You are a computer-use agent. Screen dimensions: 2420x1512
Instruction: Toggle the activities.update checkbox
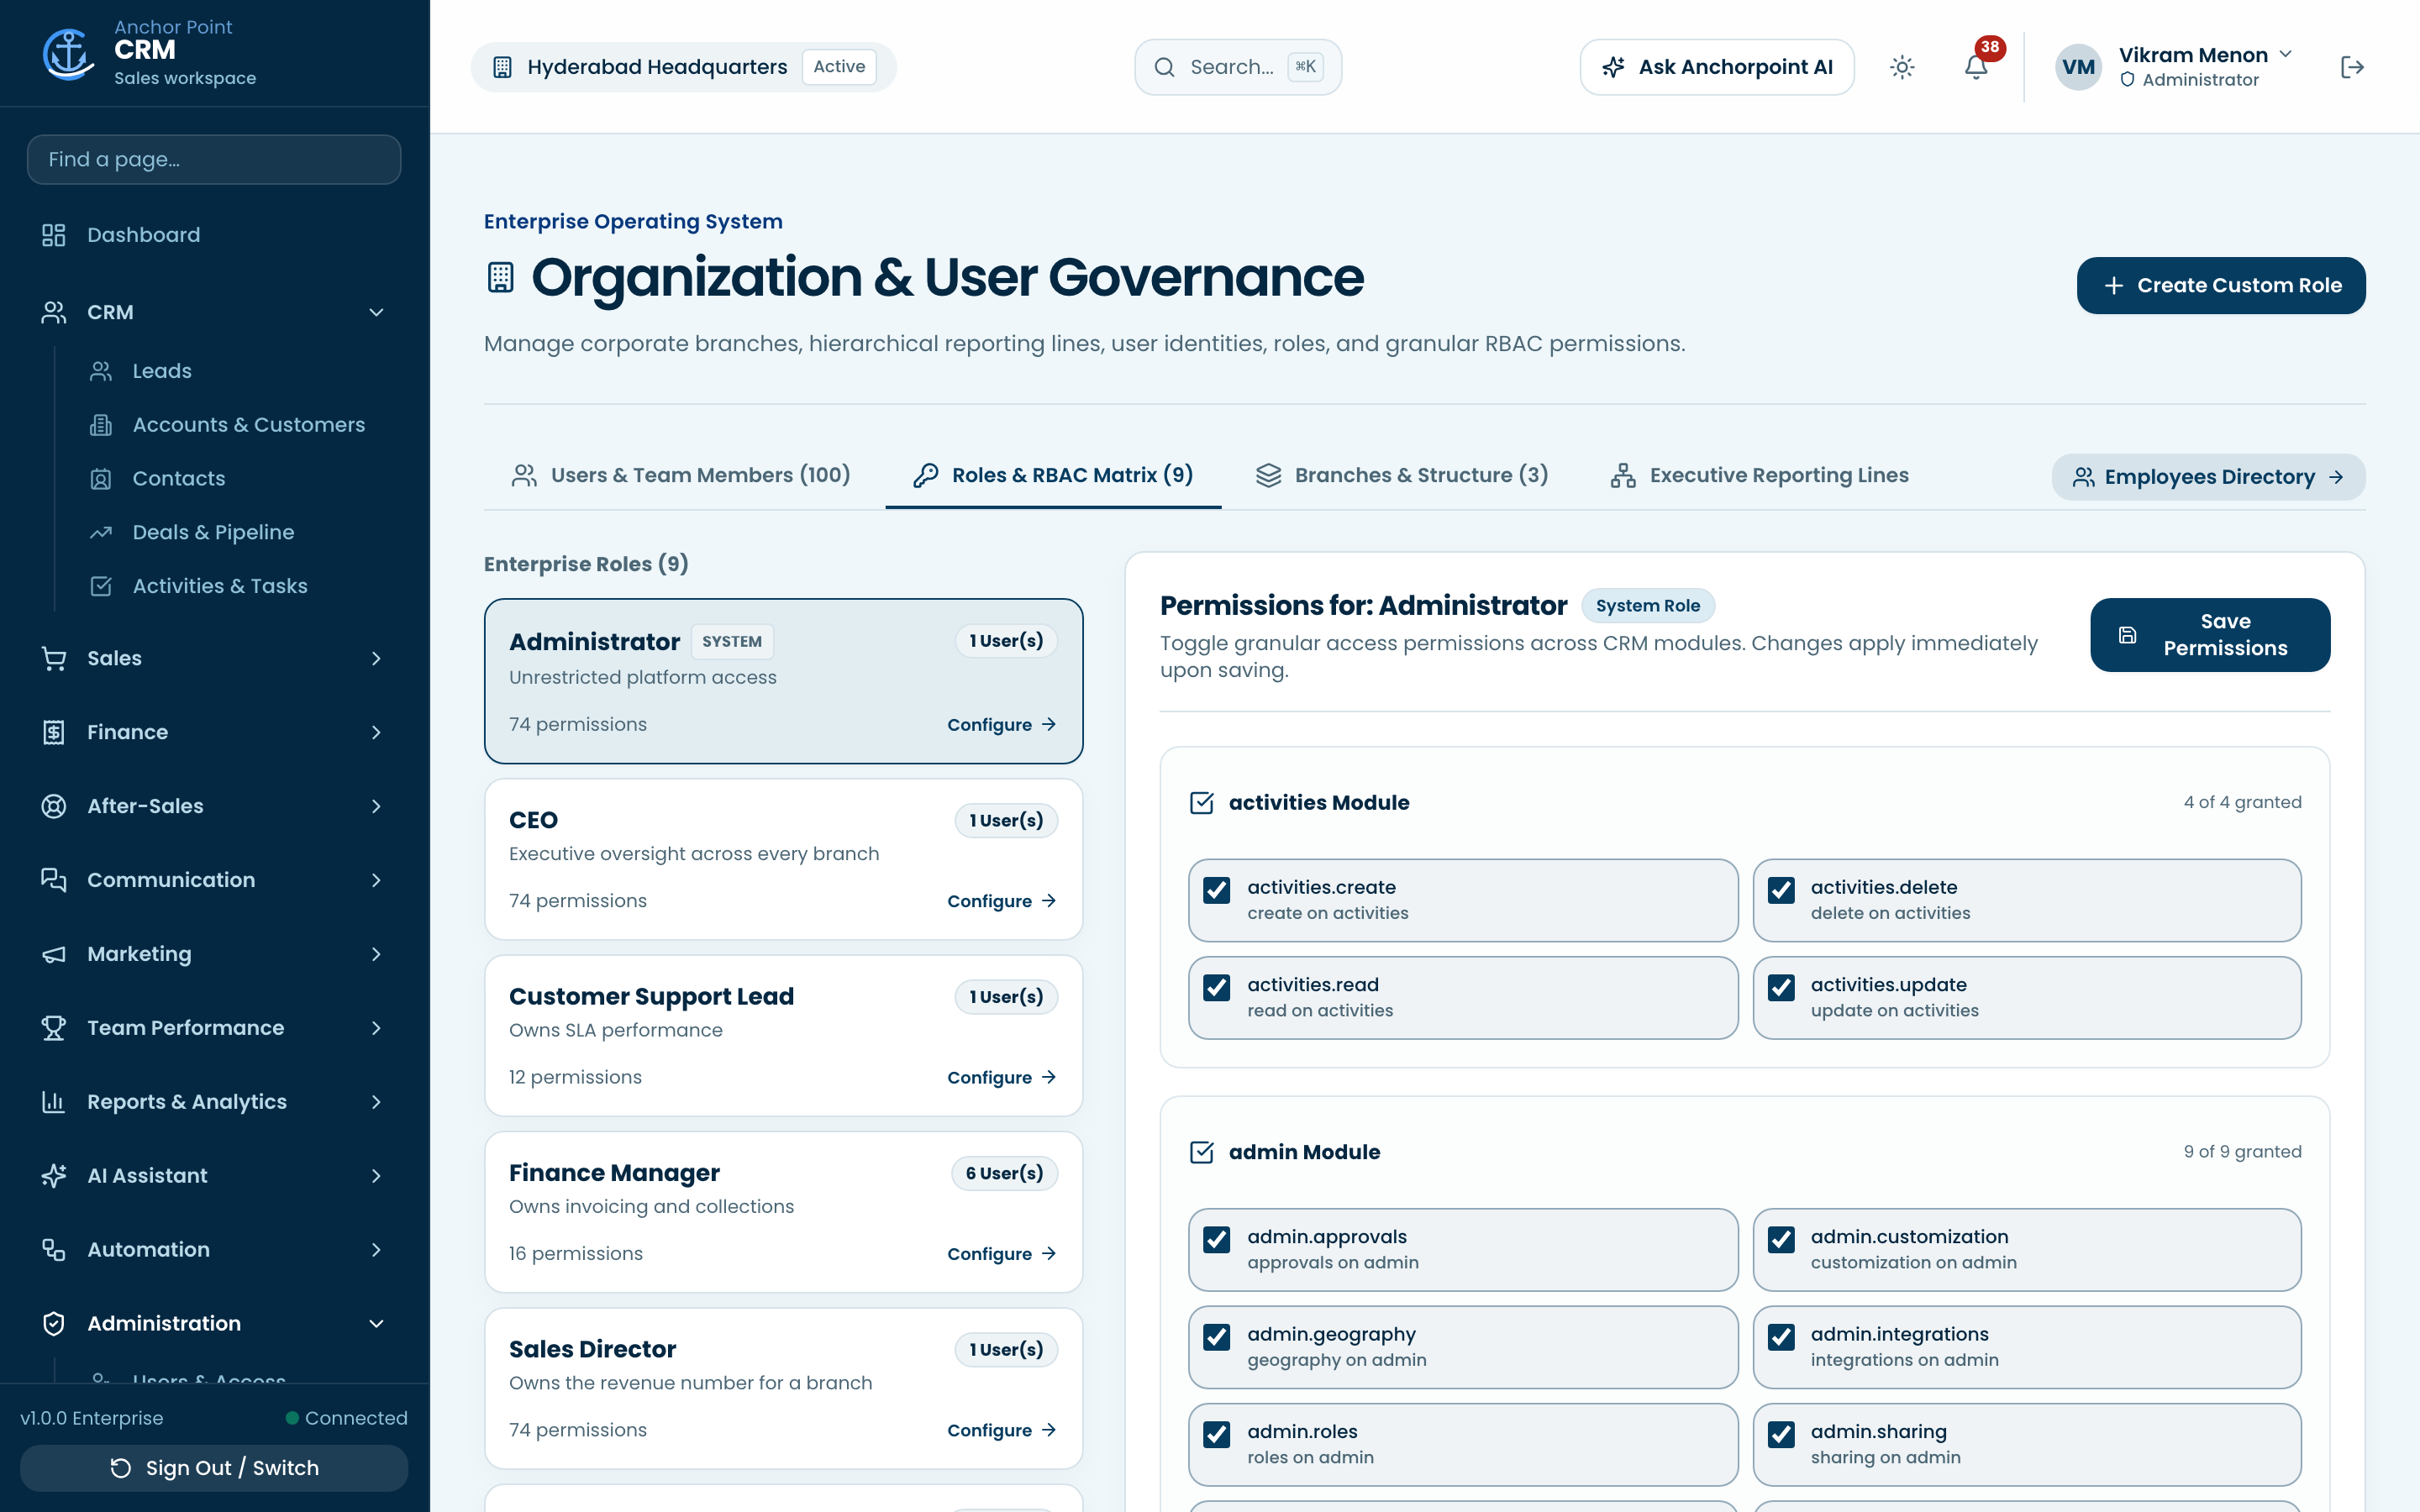[x=1781, y=988]
